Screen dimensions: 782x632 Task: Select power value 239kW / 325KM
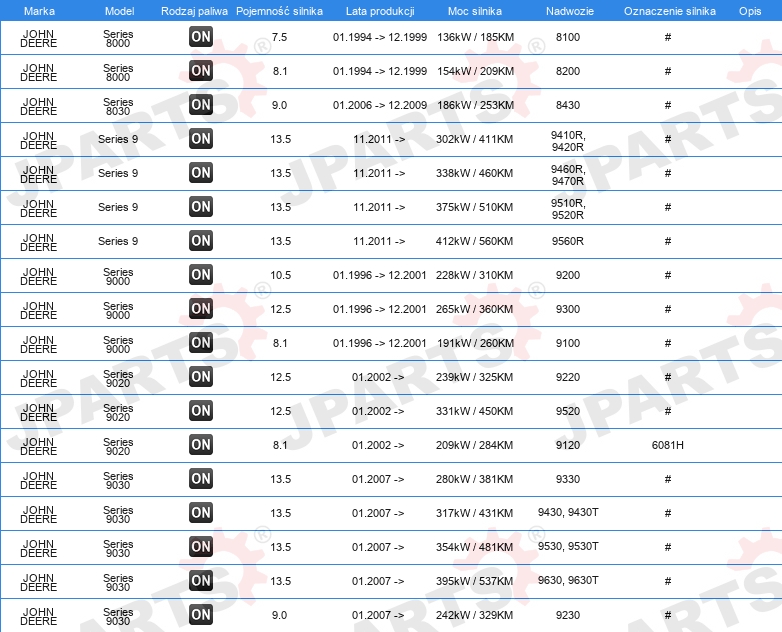click(x=474, y=377)
